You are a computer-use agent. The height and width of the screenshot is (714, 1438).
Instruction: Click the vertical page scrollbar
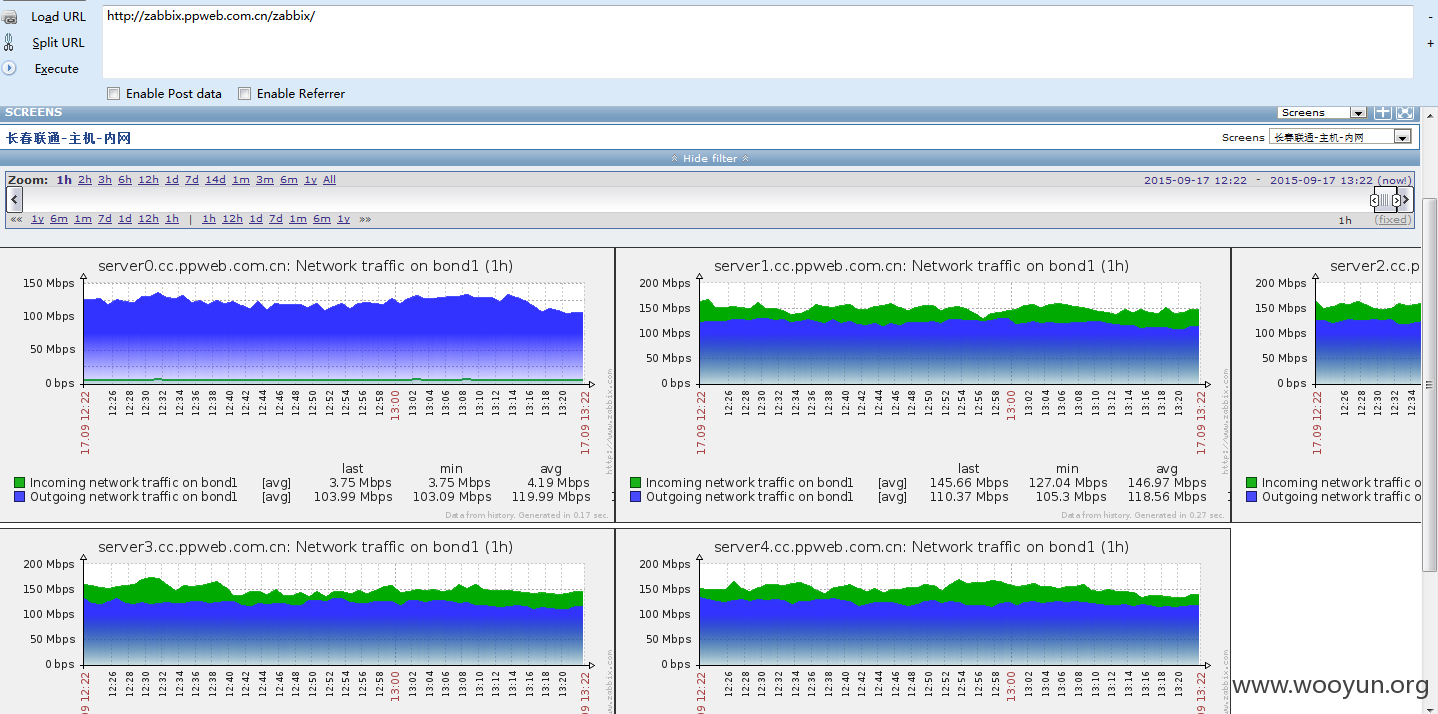click(x=1429, y=385)
